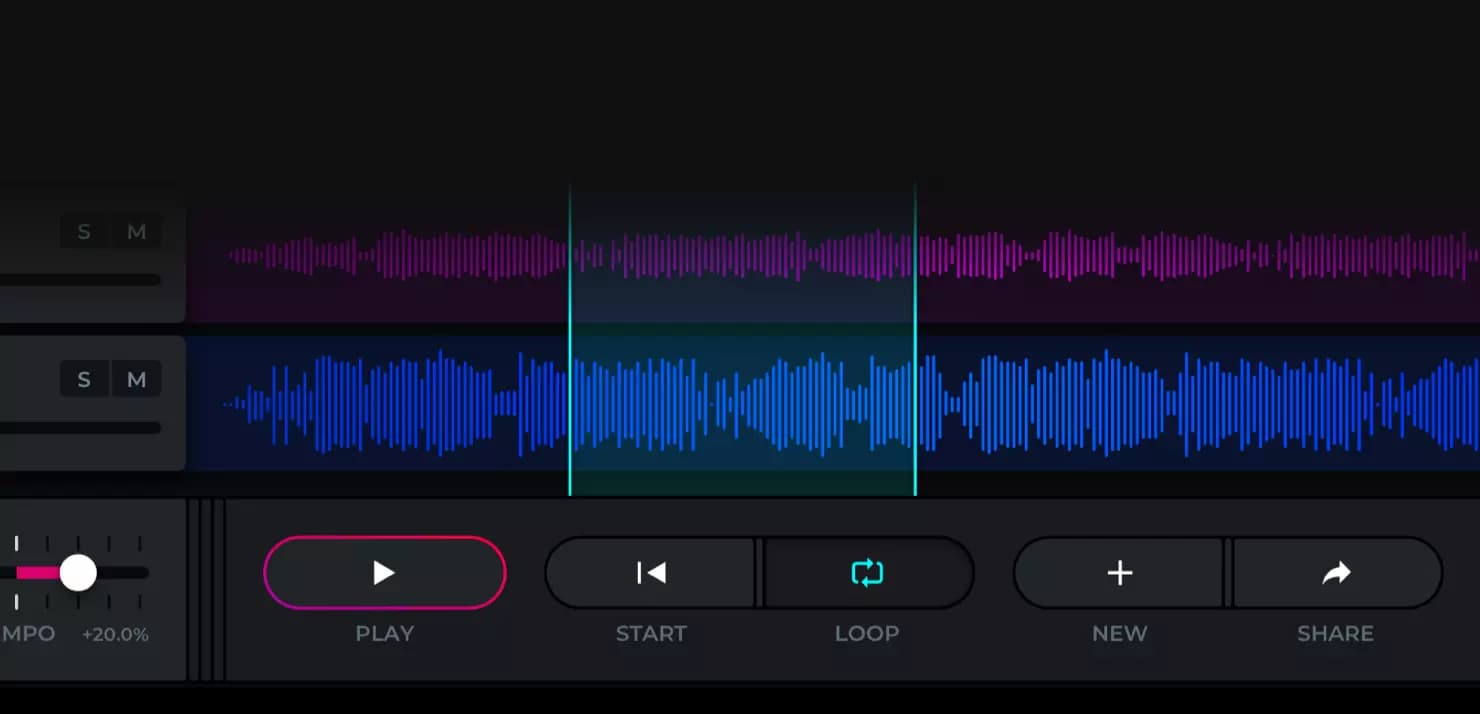Click the white tempo slider knob

coord(78,573)
